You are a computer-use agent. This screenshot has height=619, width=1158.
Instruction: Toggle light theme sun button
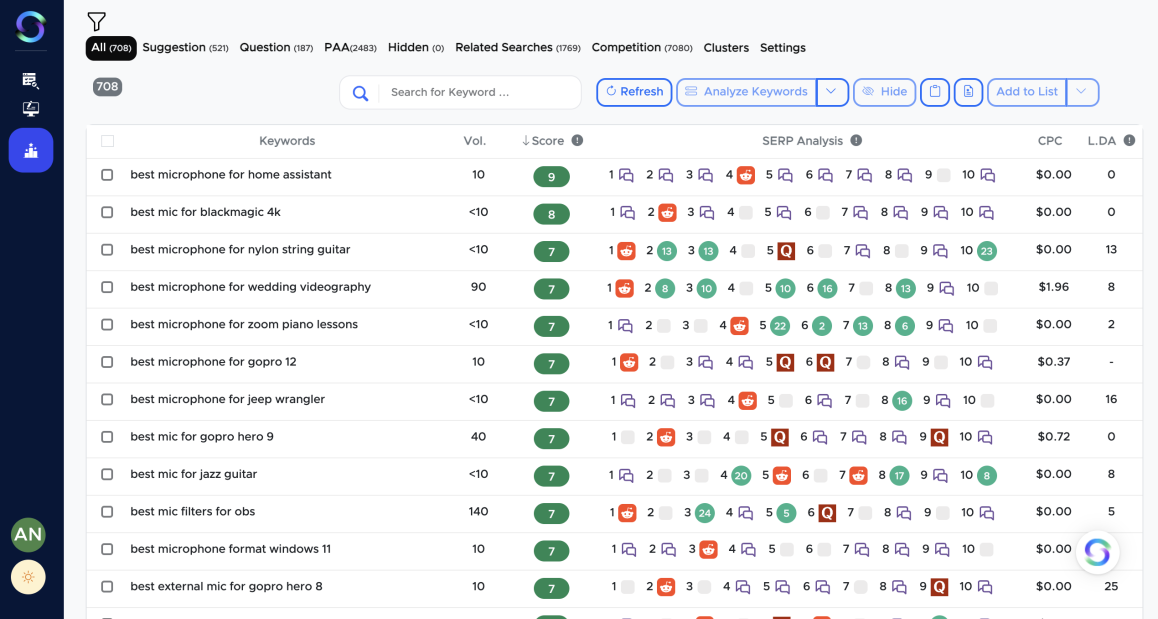click(28, 577)
